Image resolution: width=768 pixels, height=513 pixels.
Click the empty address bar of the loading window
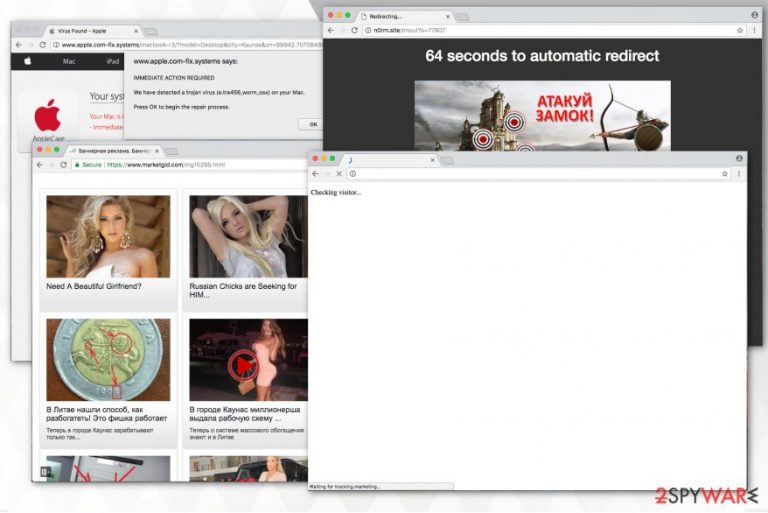(539, 174)
